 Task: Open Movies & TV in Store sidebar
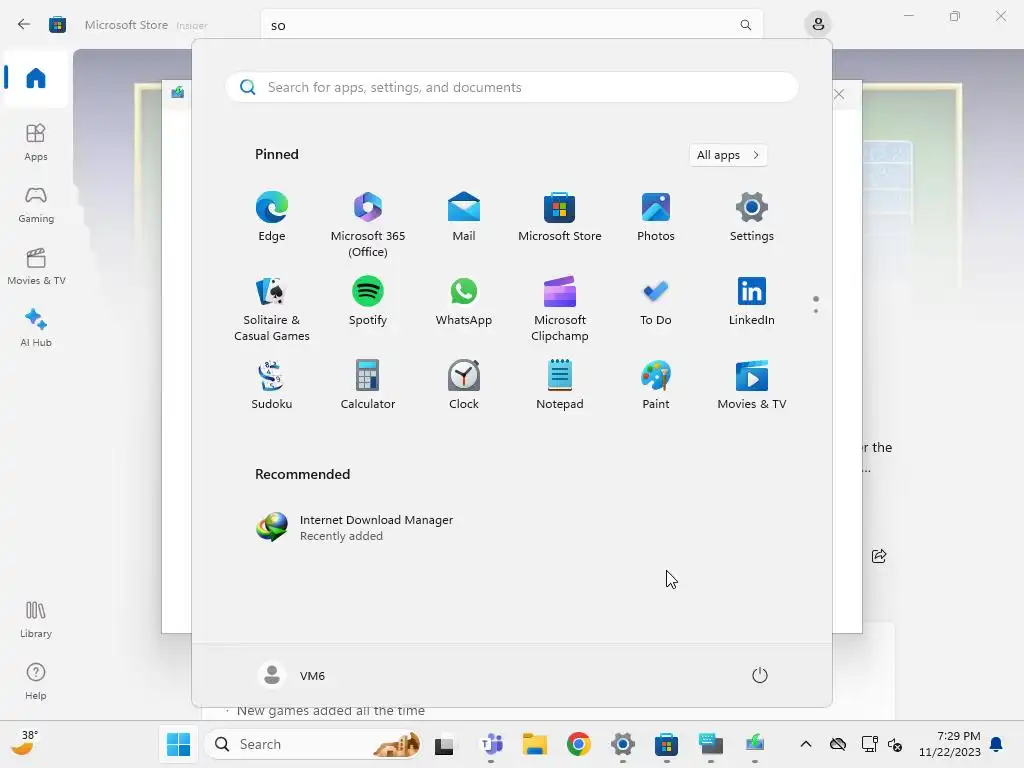point(36,266)
